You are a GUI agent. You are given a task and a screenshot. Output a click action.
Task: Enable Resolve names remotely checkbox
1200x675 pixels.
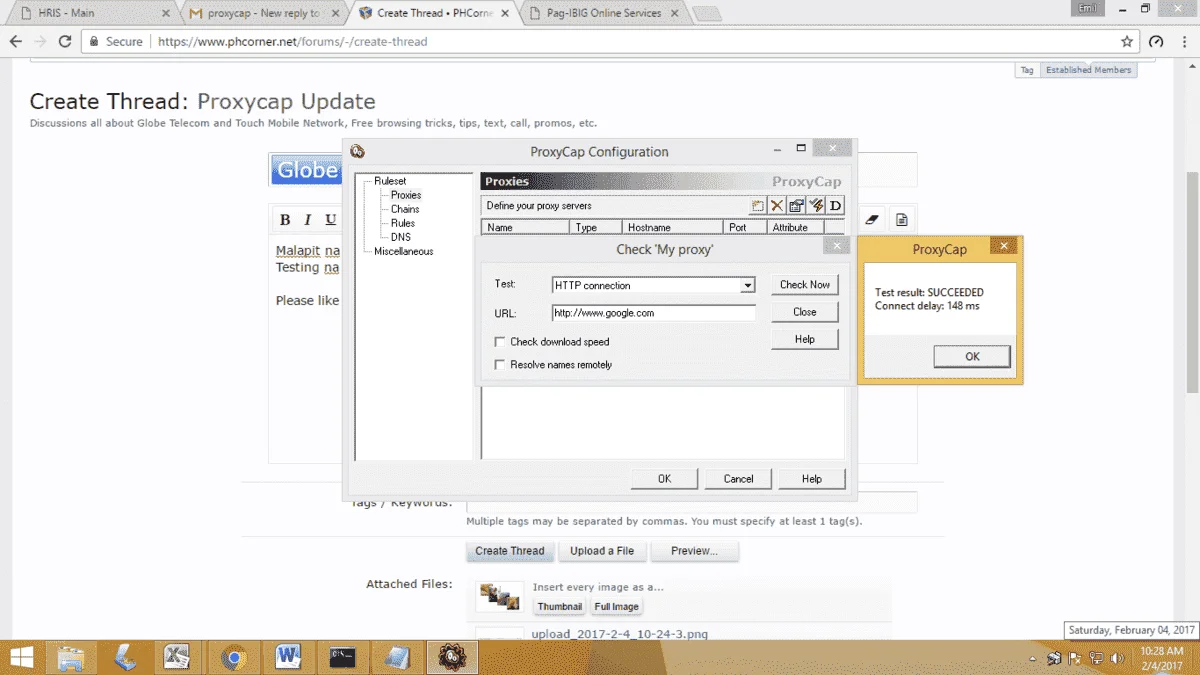tap(501, 365)
